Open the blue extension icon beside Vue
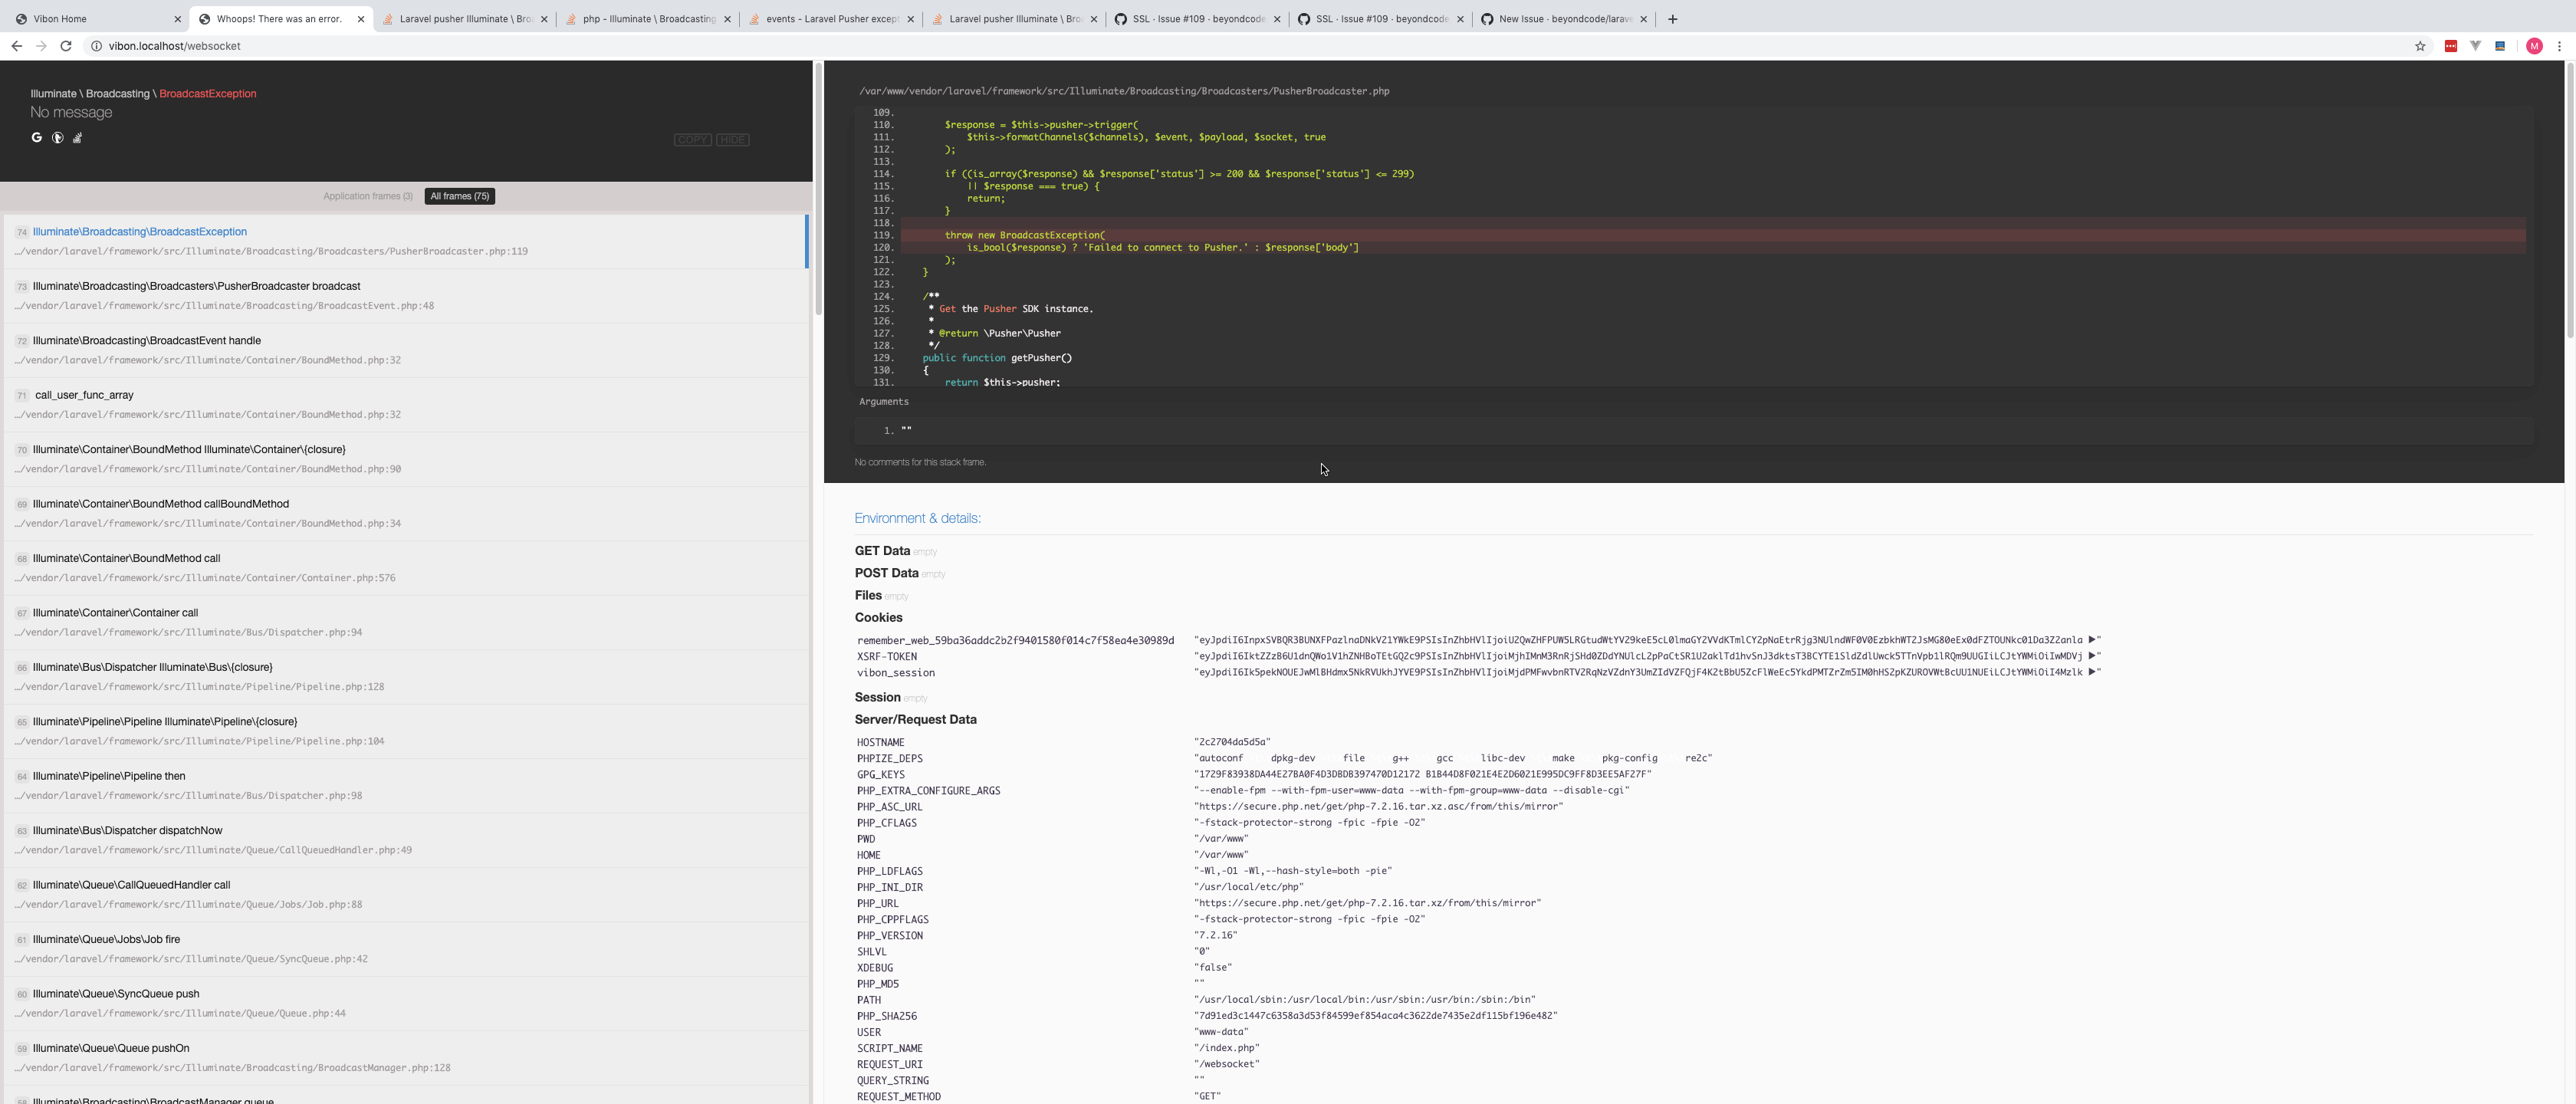The image size is (2576, 1104). pyautogui.click(x=2500, y=46)
